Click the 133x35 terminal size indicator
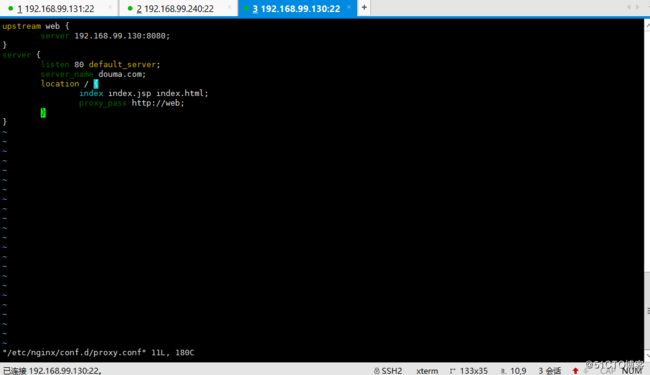Screen dimensions: 650x375 [469, 370]
